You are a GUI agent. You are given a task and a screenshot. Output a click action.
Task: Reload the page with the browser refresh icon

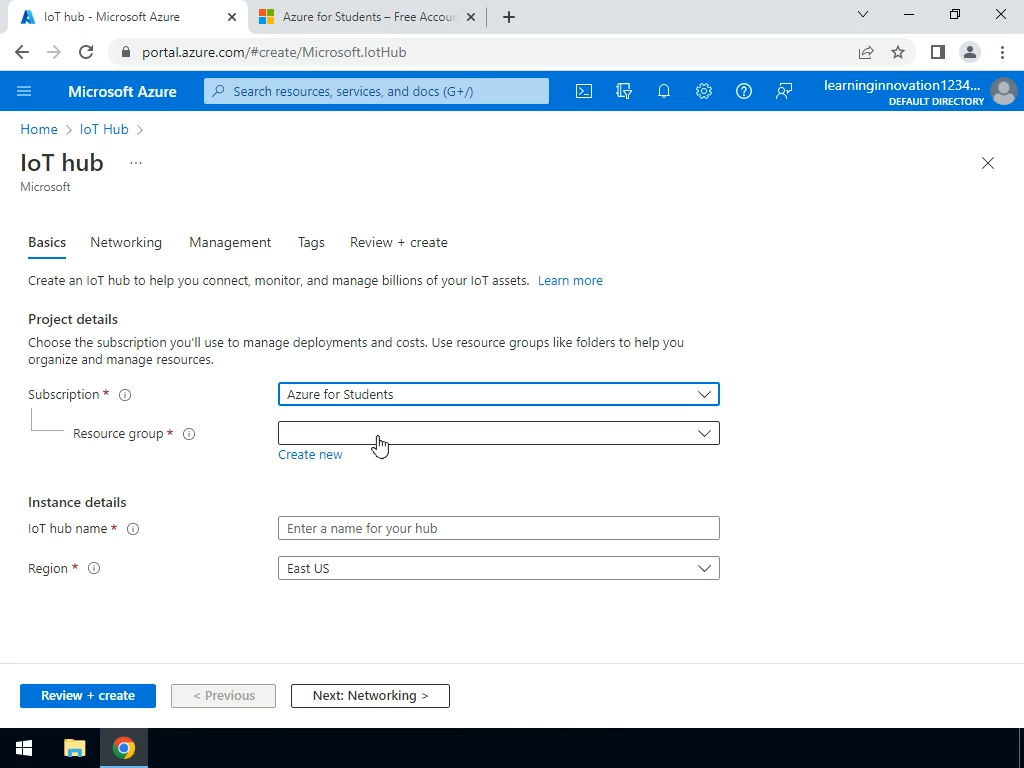(x=86, y=52)
